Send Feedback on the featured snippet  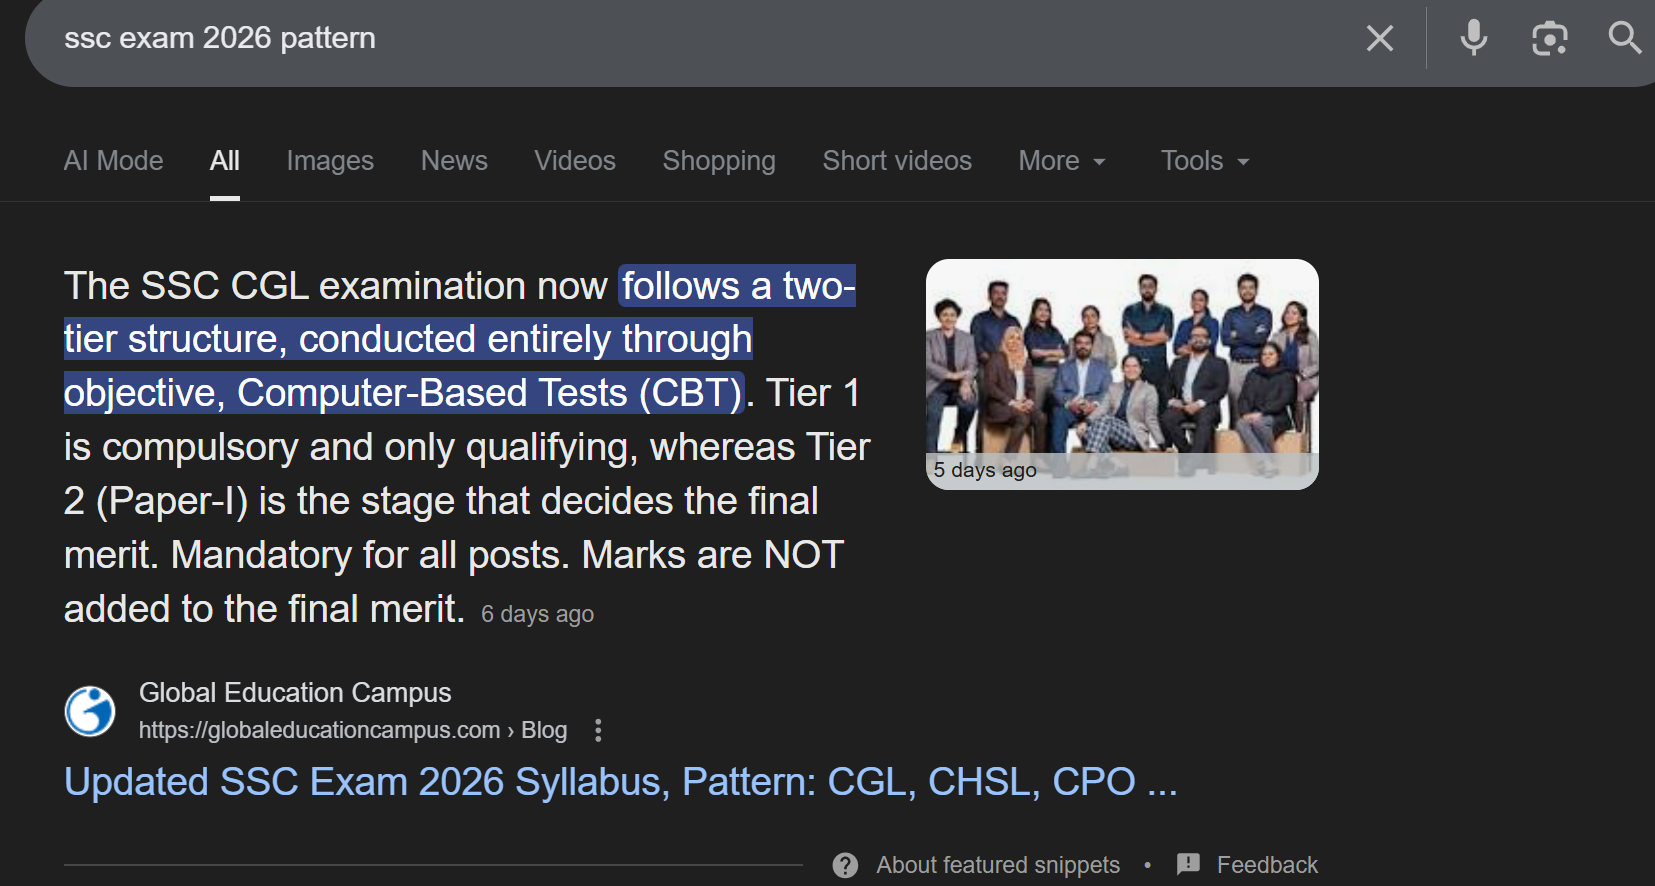point(1269,864)
